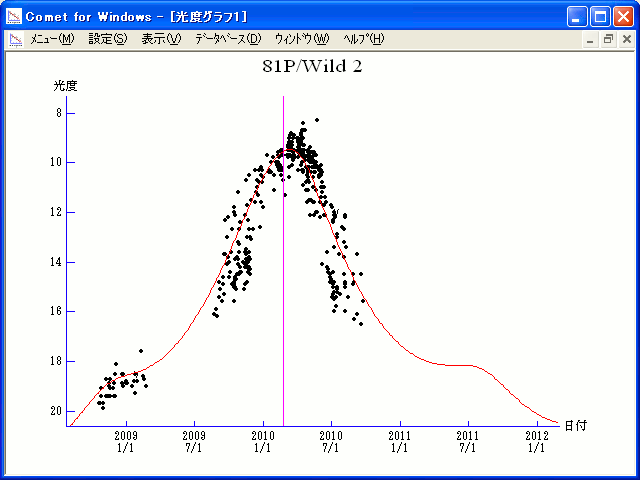This screenshot has width=640, height=480.
Task: Open the ヘルプ(H) menu
Action: (x=364, y=39)
